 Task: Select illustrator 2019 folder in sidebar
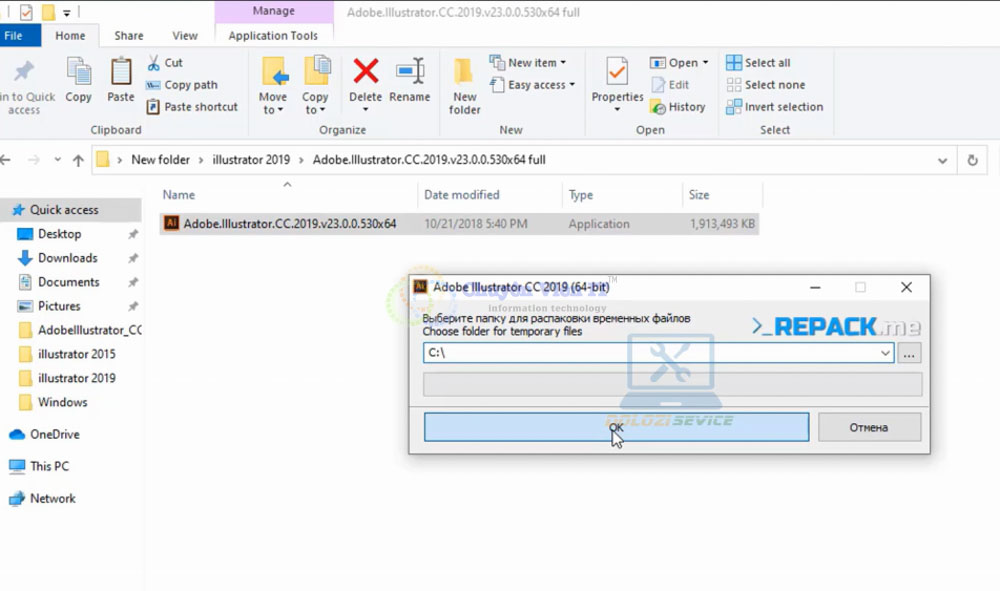76,378
